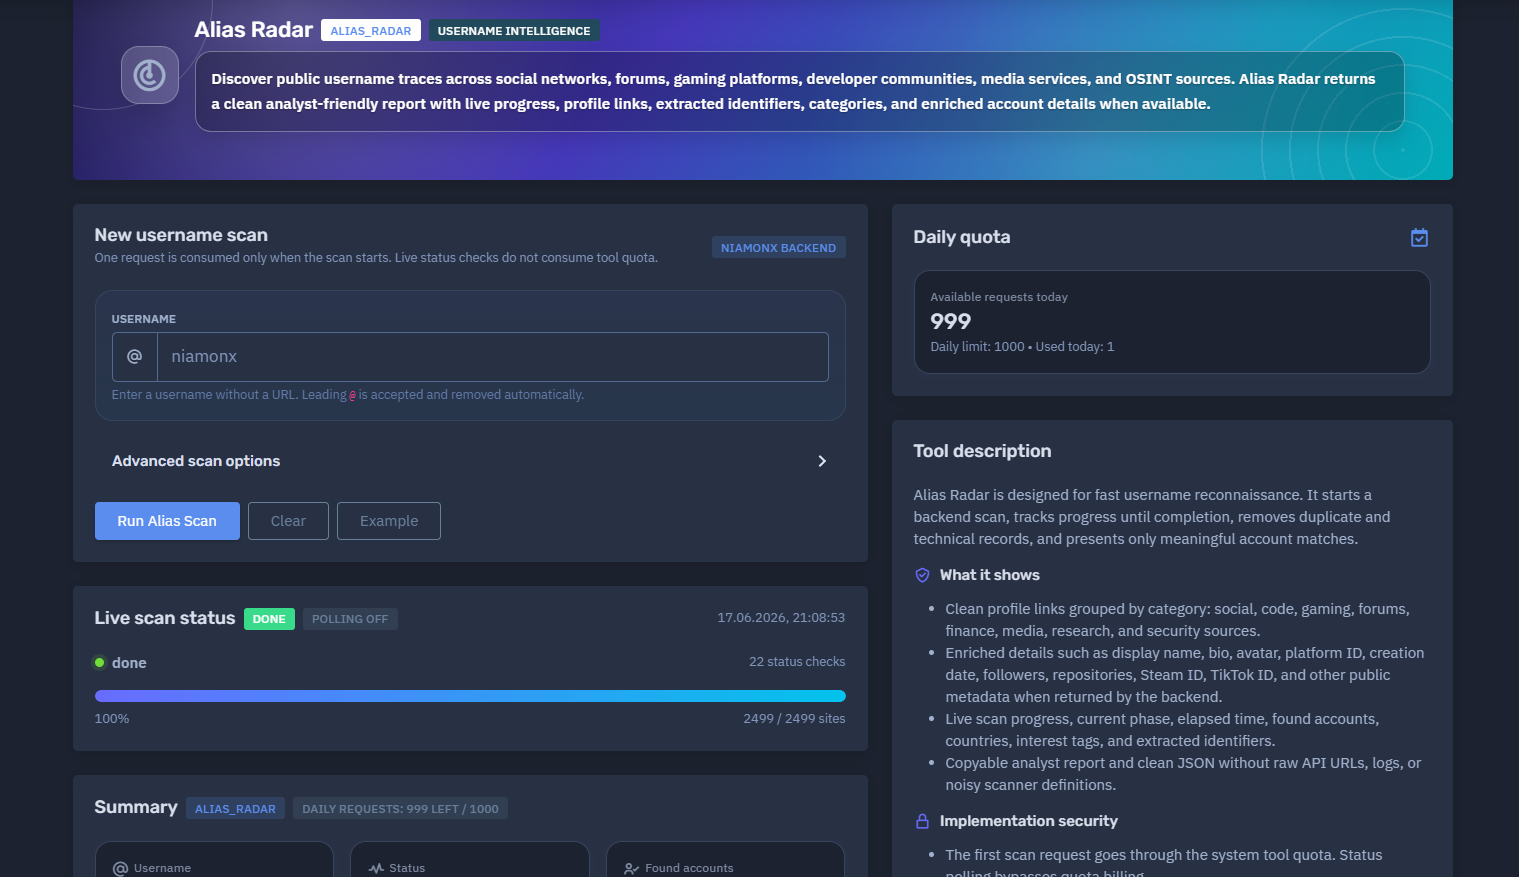The width and height of the screenshot is (1519, 877).
Task: Click the @ symbol beside username field
Action: tap(135, 357)
